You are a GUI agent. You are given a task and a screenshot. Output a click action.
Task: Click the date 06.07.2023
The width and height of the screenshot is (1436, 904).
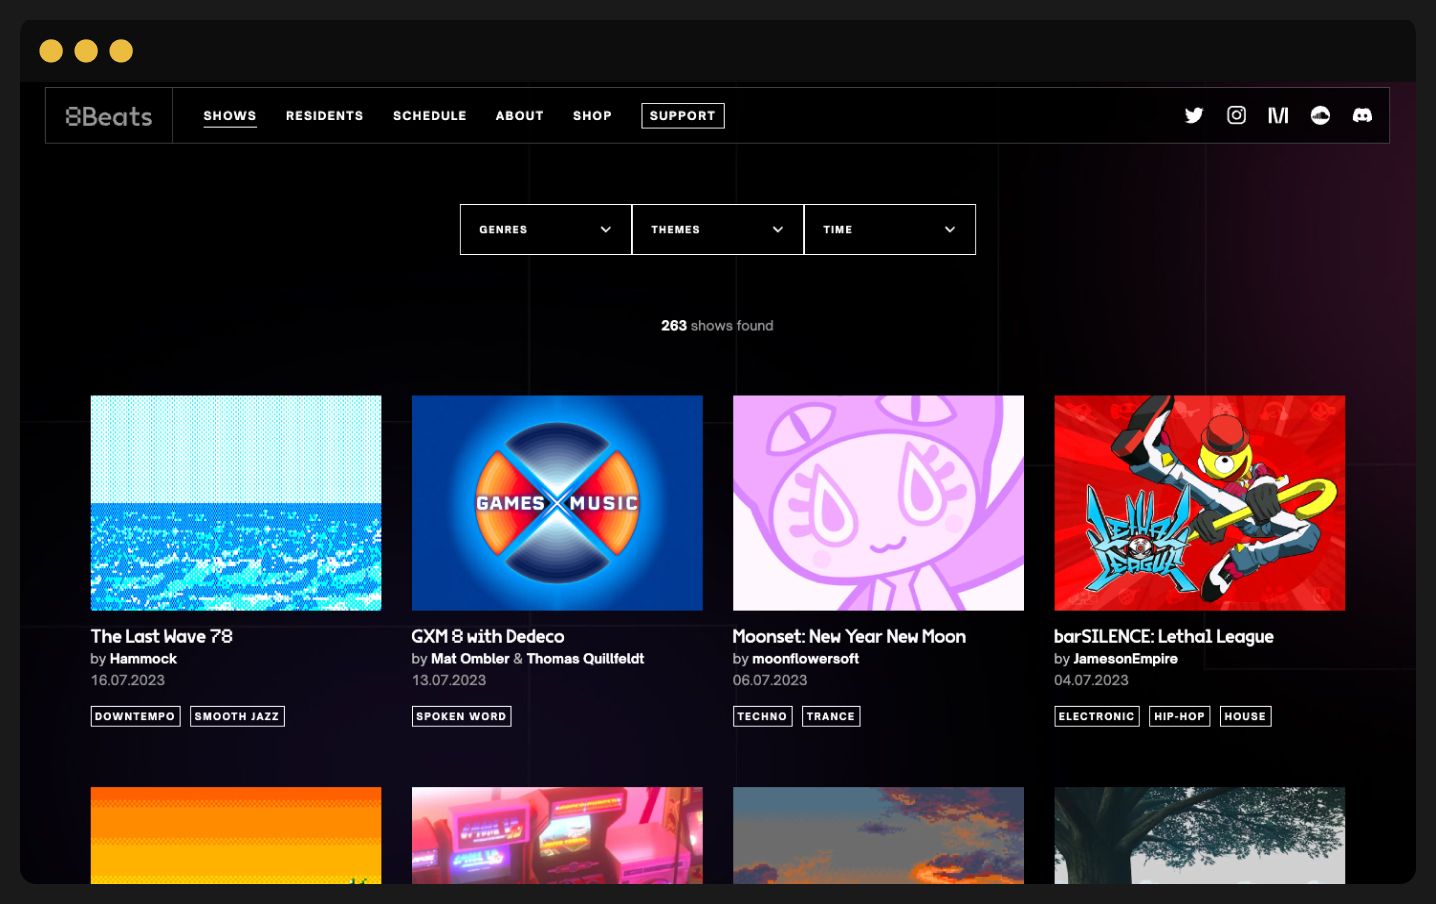click(770, 680)
